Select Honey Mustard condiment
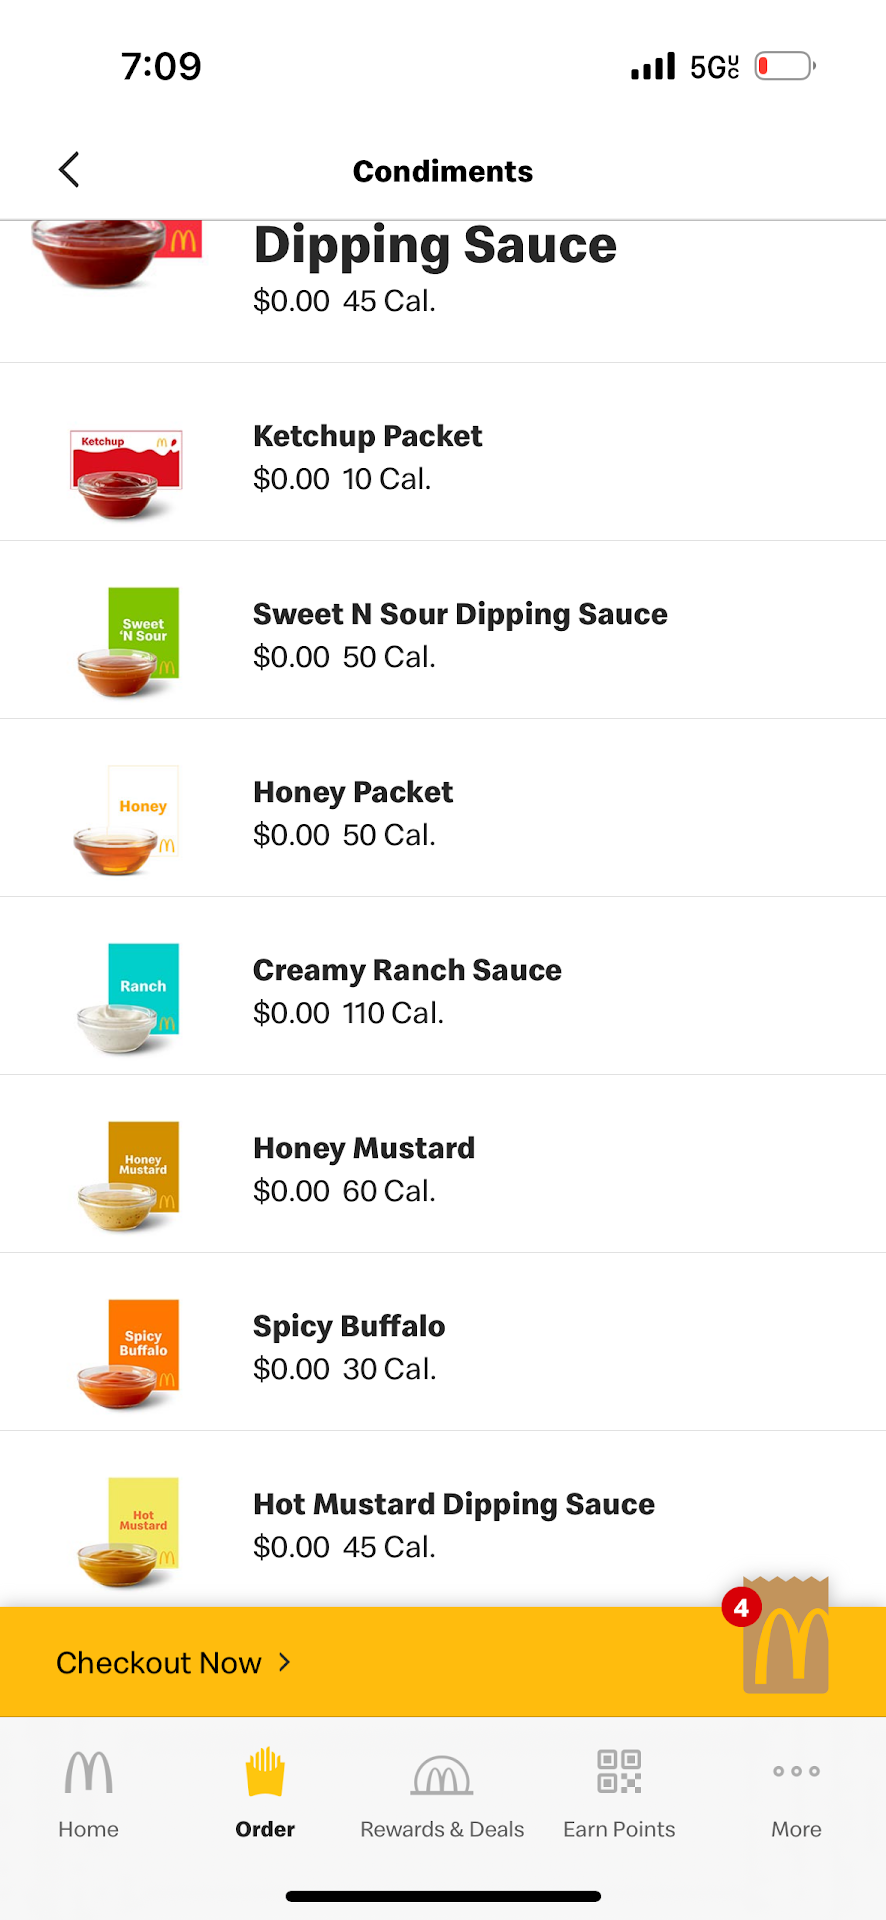 click(x=364, y=1148)
